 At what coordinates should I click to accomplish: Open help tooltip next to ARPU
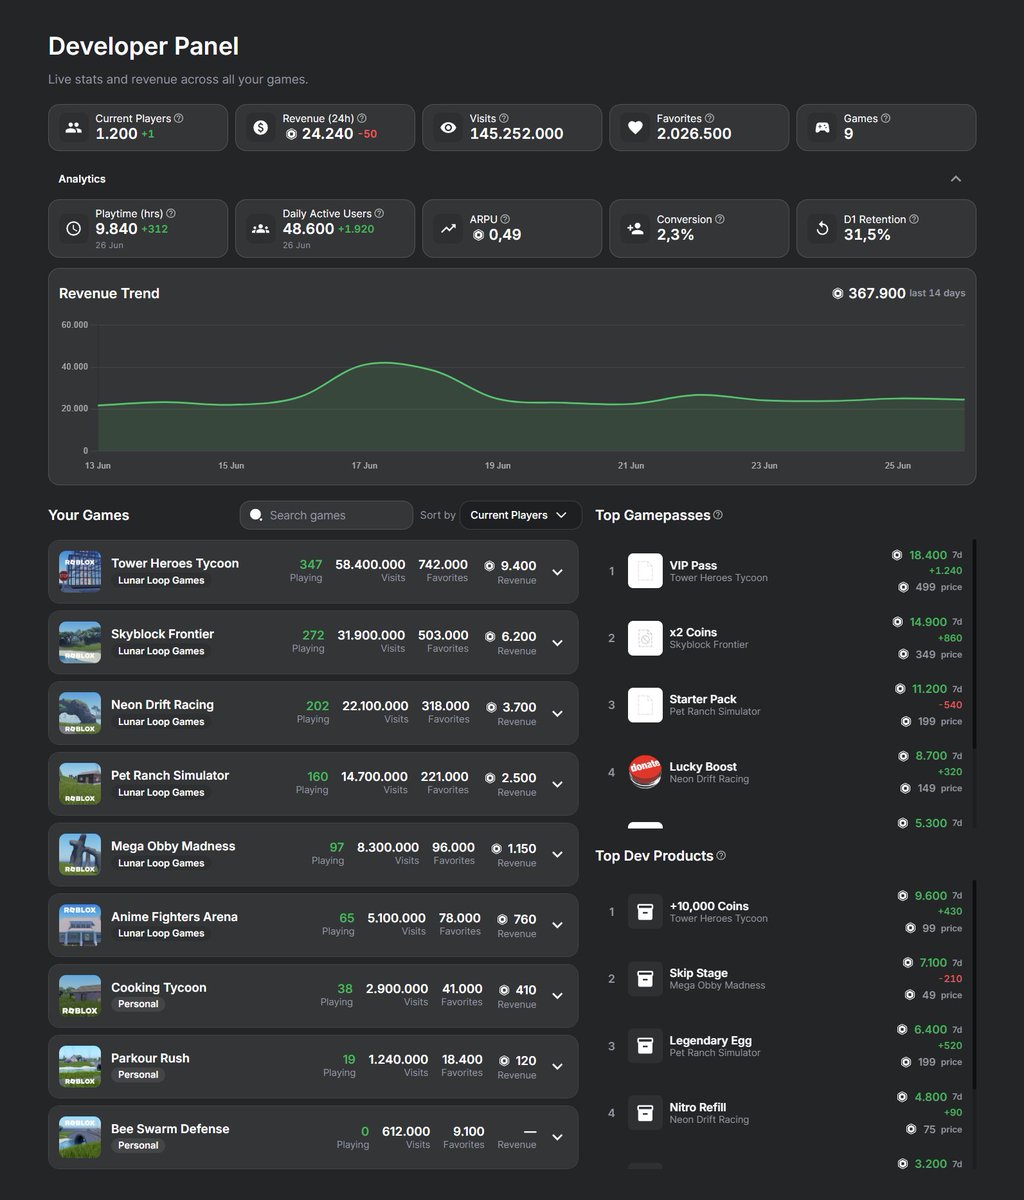[x=505, y=219]
